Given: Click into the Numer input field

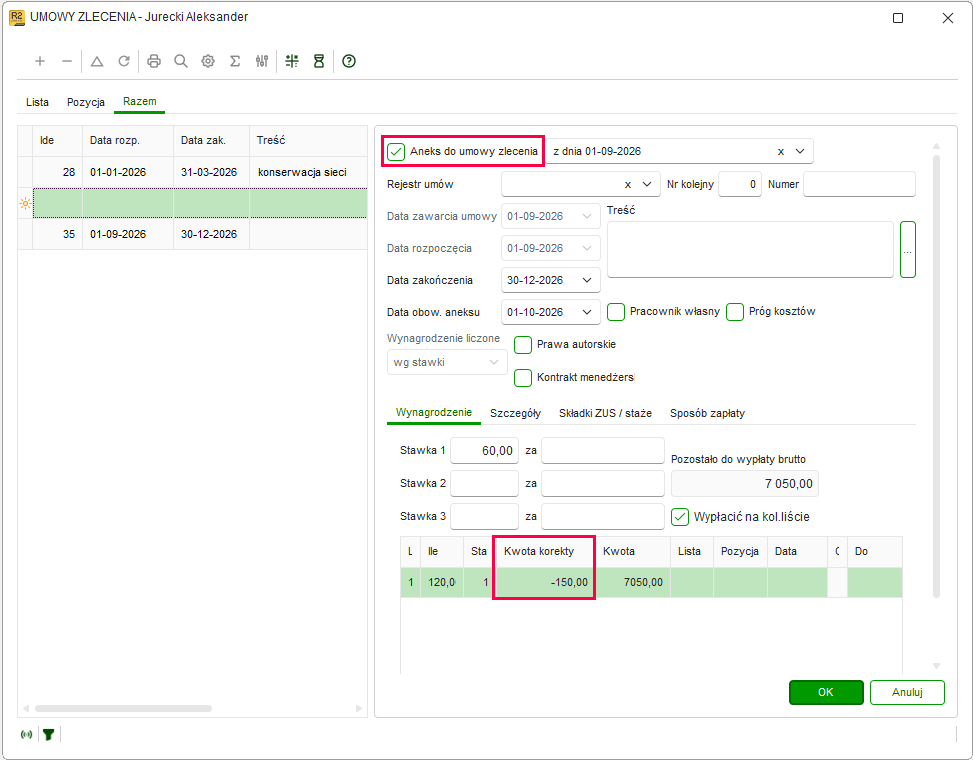Looking at the screenshot, I should [859, 184].
